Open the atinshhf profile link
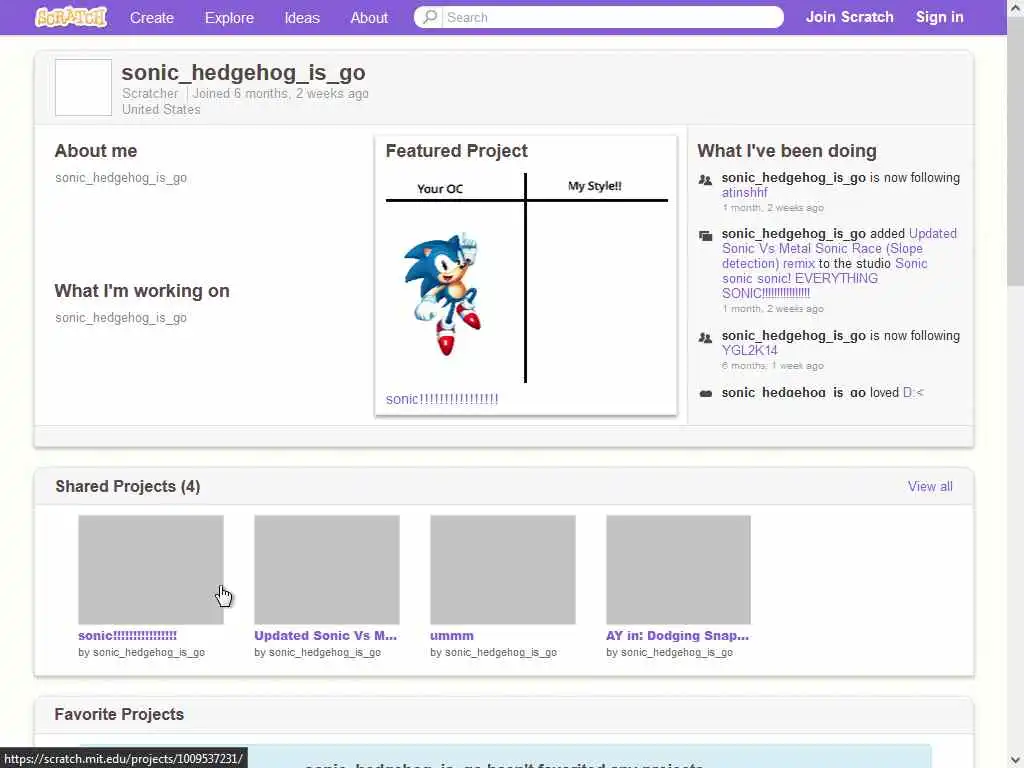The image size is (1024, 768). [x=744, y=193]
